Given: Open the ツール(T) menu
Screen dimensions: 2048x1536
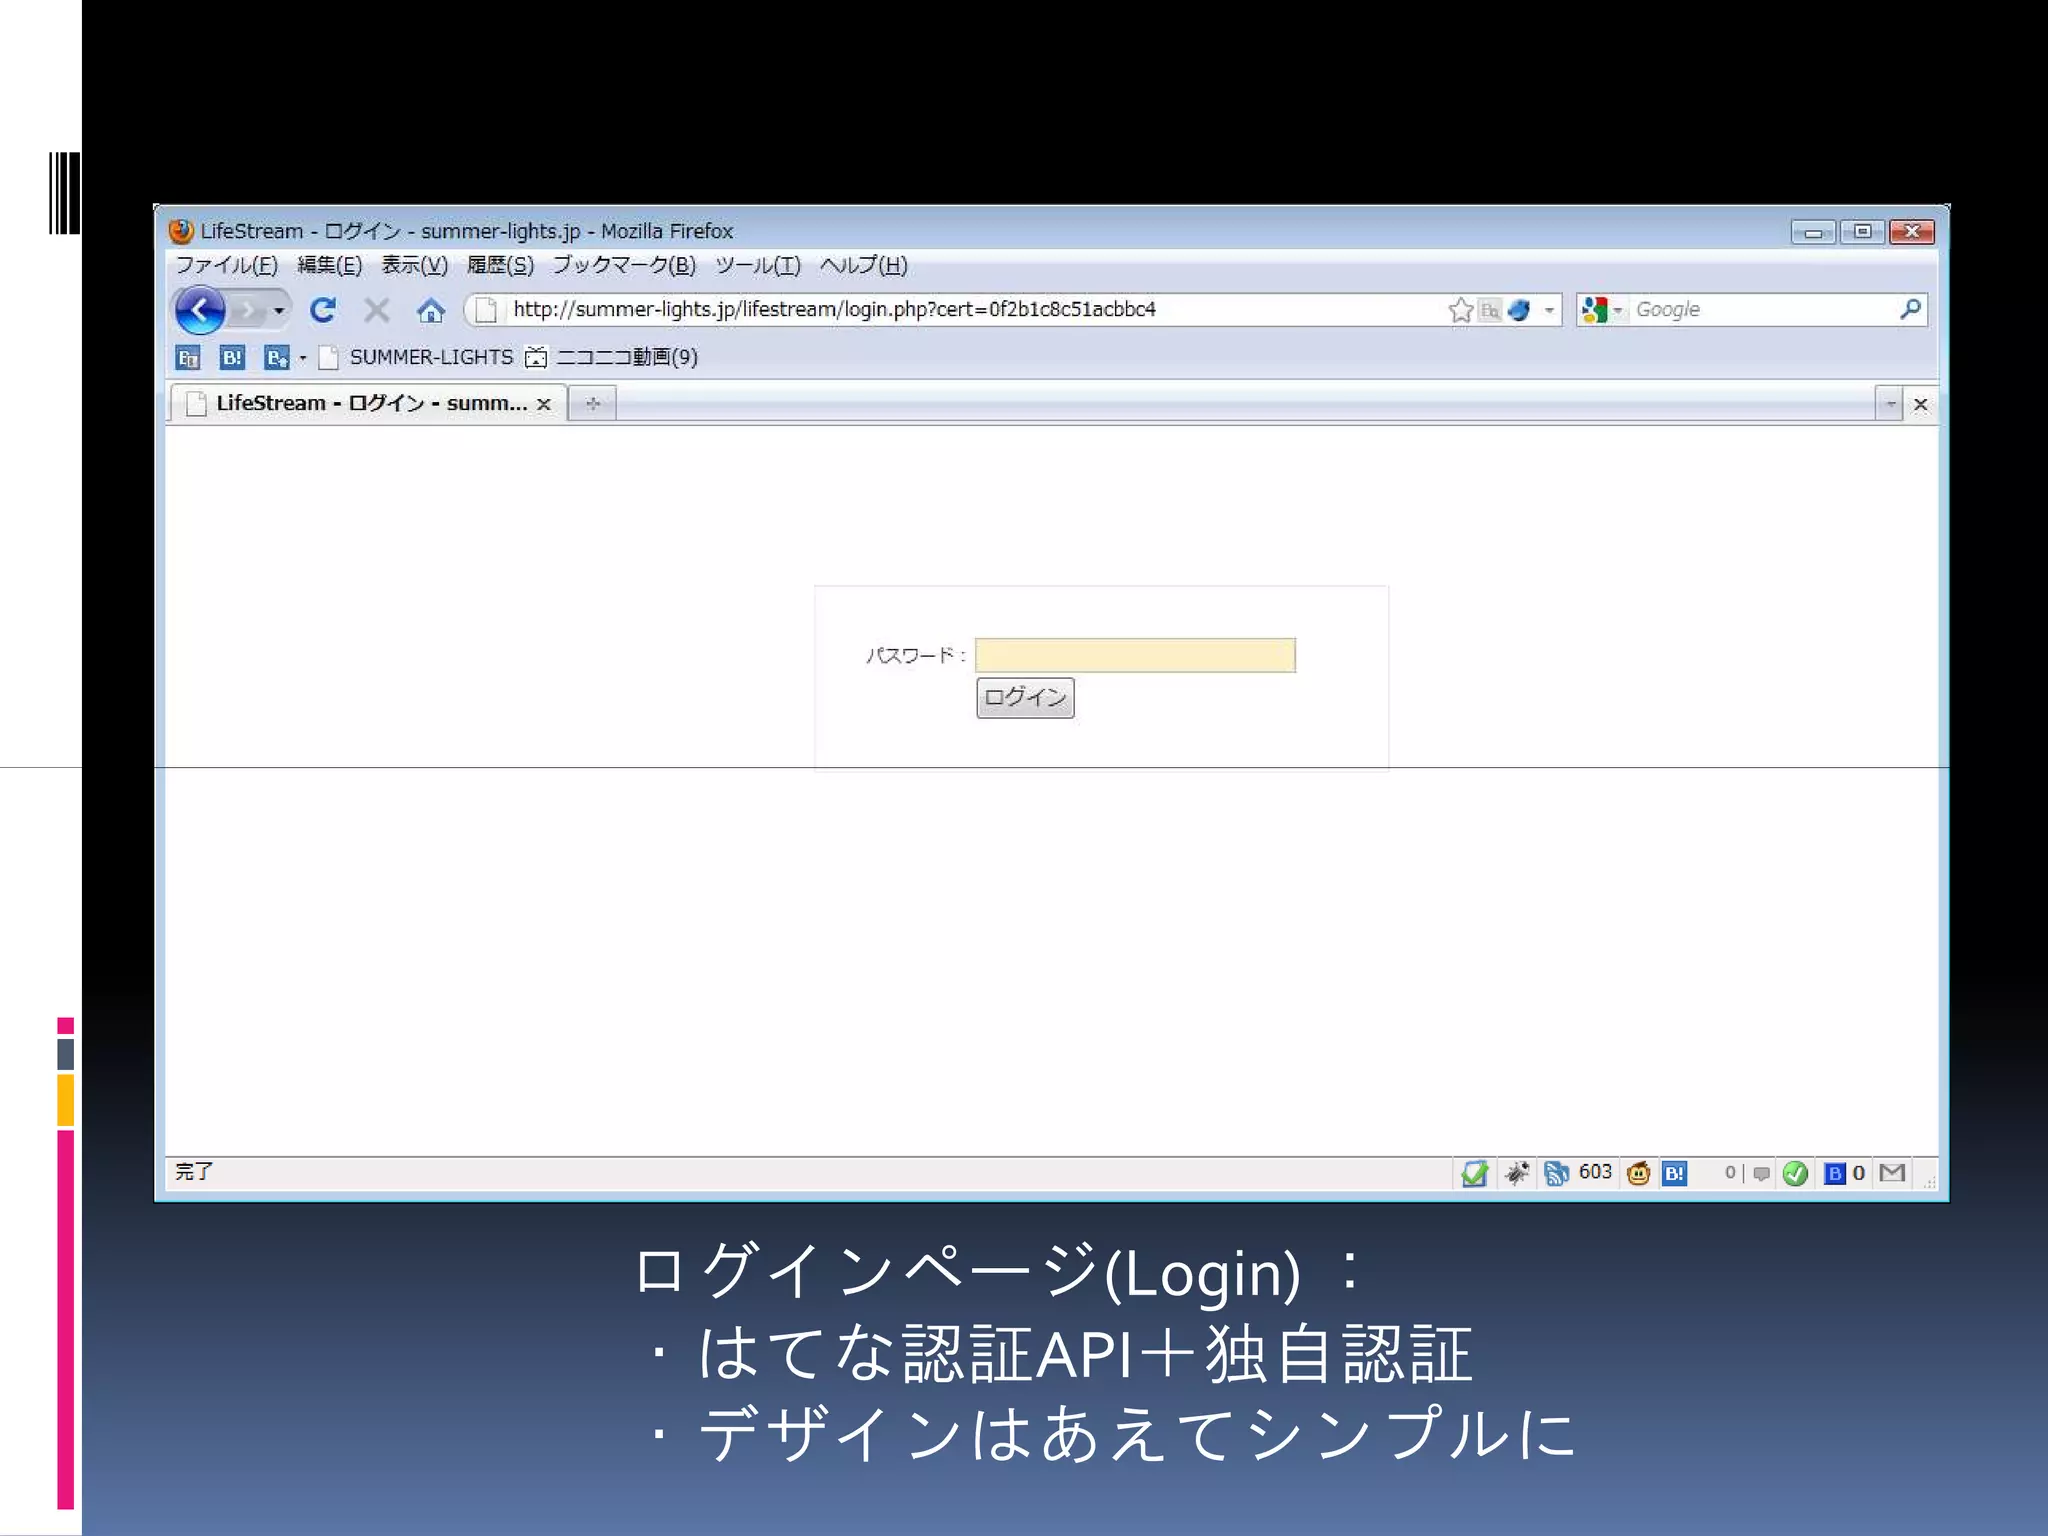Looking at the screenshot, I should [x=758, y=265].
